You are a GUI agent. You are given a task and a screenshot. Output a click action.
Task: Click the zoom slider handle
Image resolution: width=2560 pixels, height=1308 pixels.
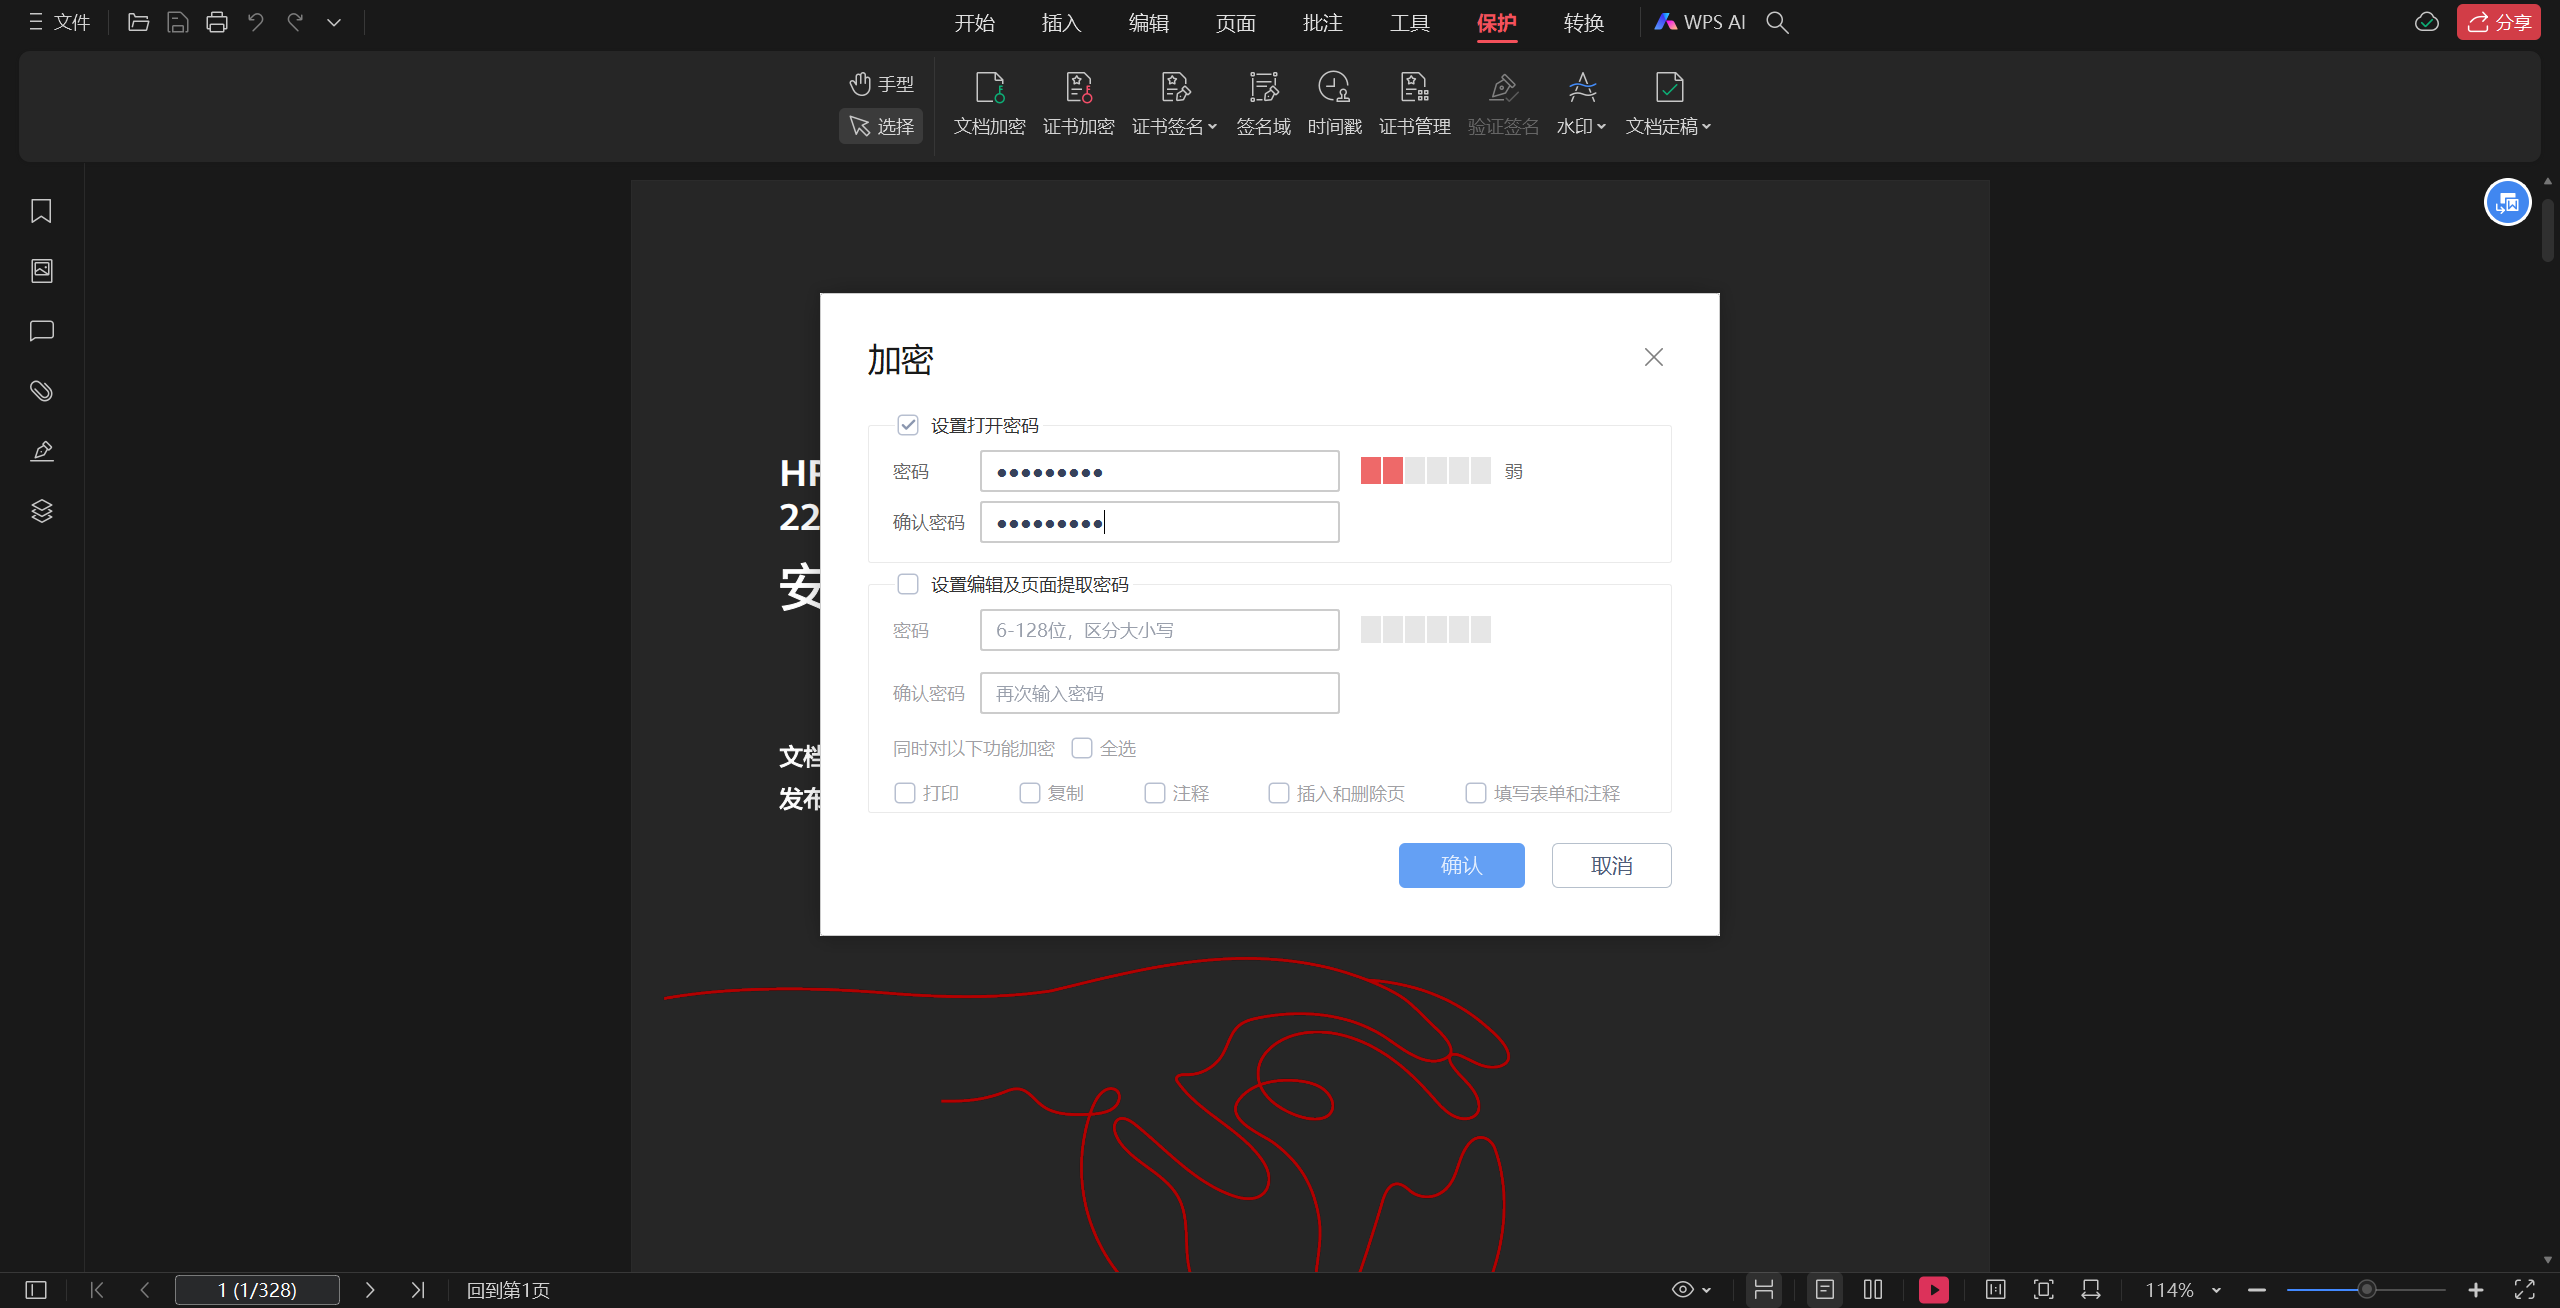[x=2366, y=1290]
